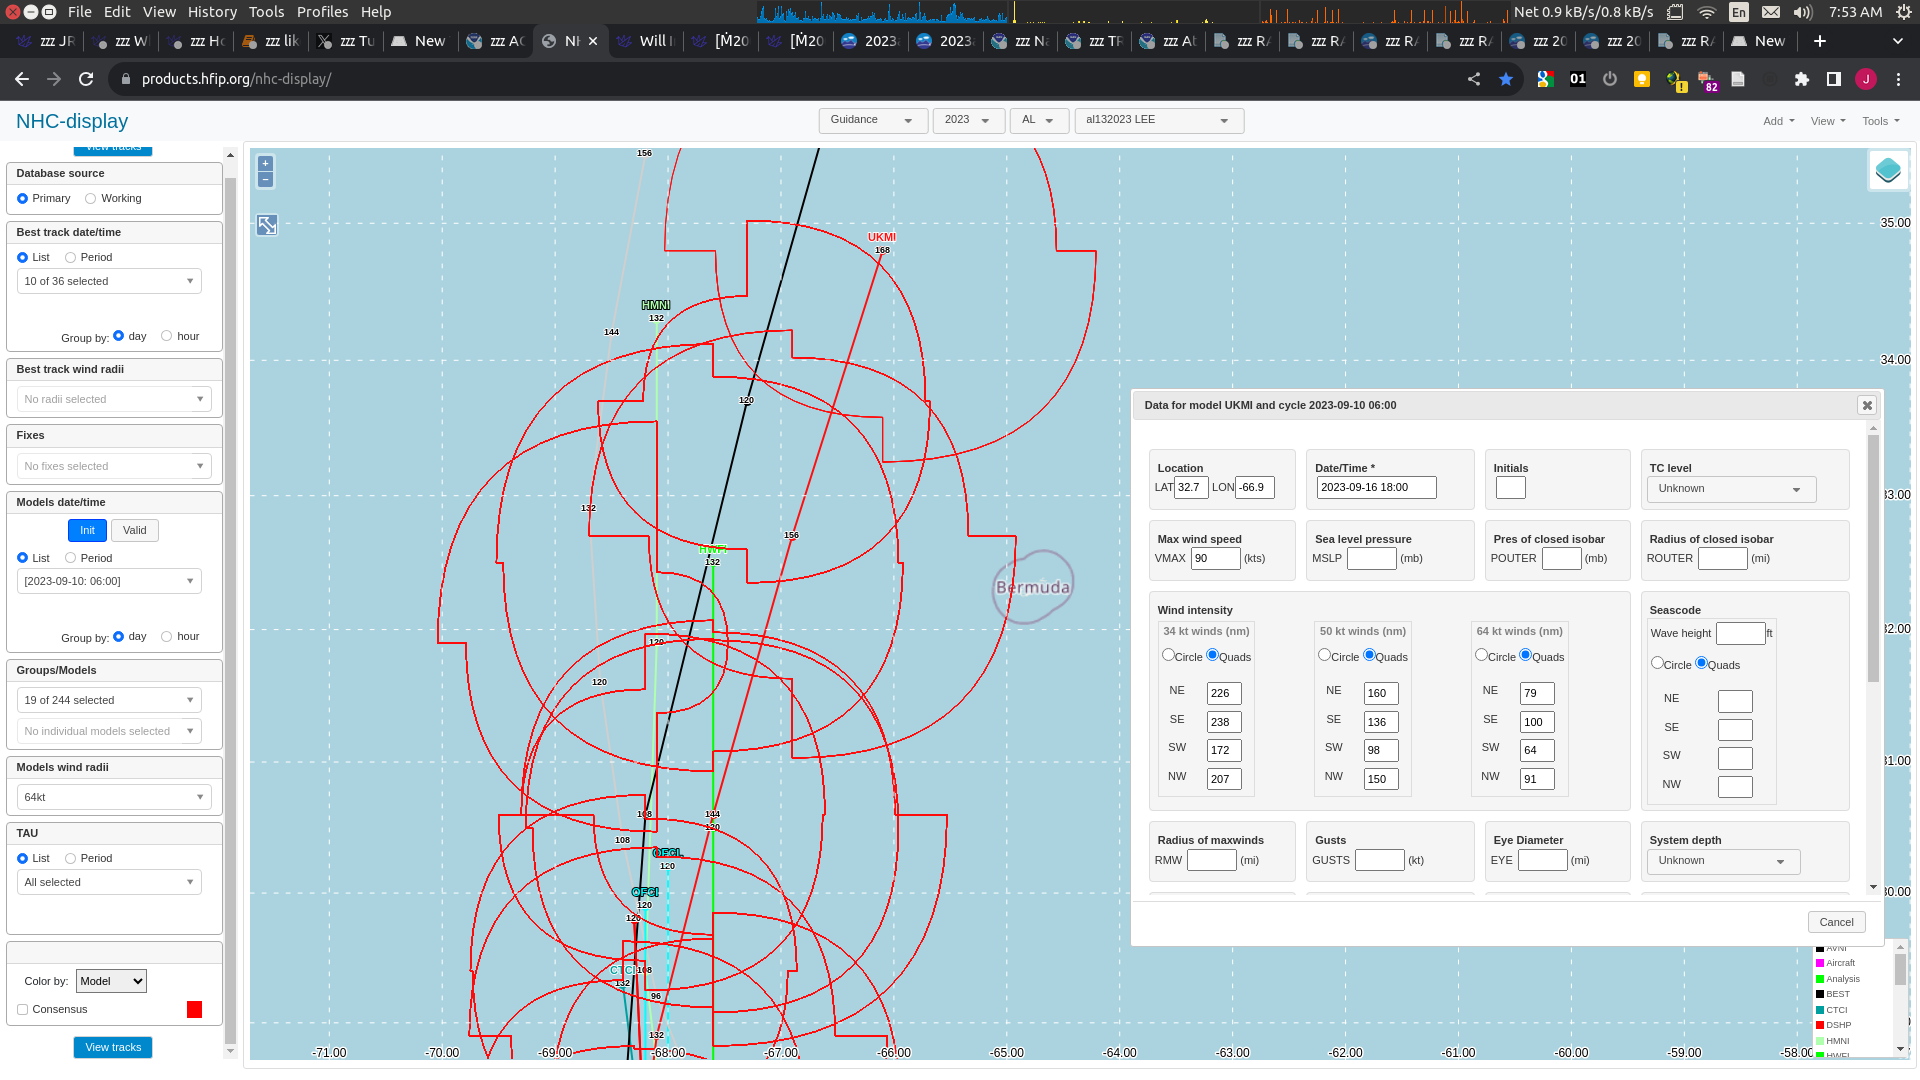The height and width of the screenshot is (1080, 1920).
Task: Select Circle for 64 kt winds
Action: pyautogui.click(x=1481, y=655)
